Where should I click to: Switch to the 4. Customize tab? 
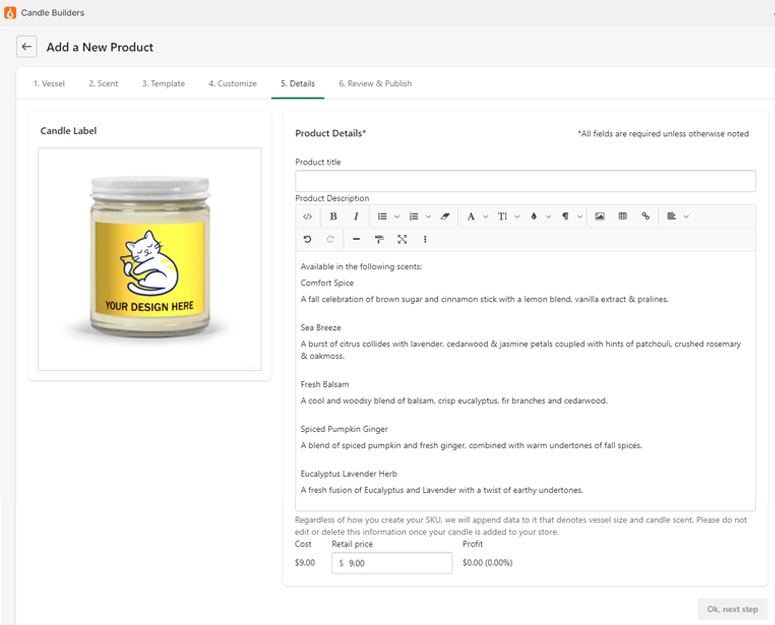[232, 84]
